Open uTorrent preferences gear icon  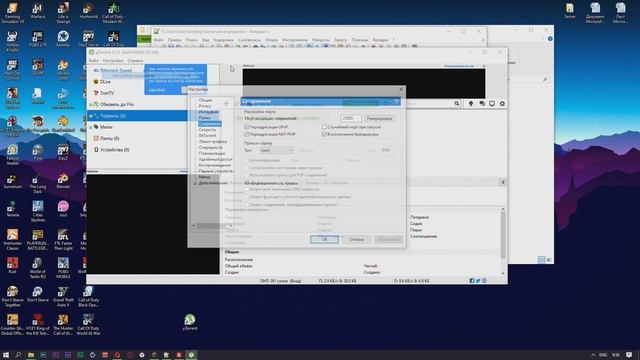[x=502, y=104]
